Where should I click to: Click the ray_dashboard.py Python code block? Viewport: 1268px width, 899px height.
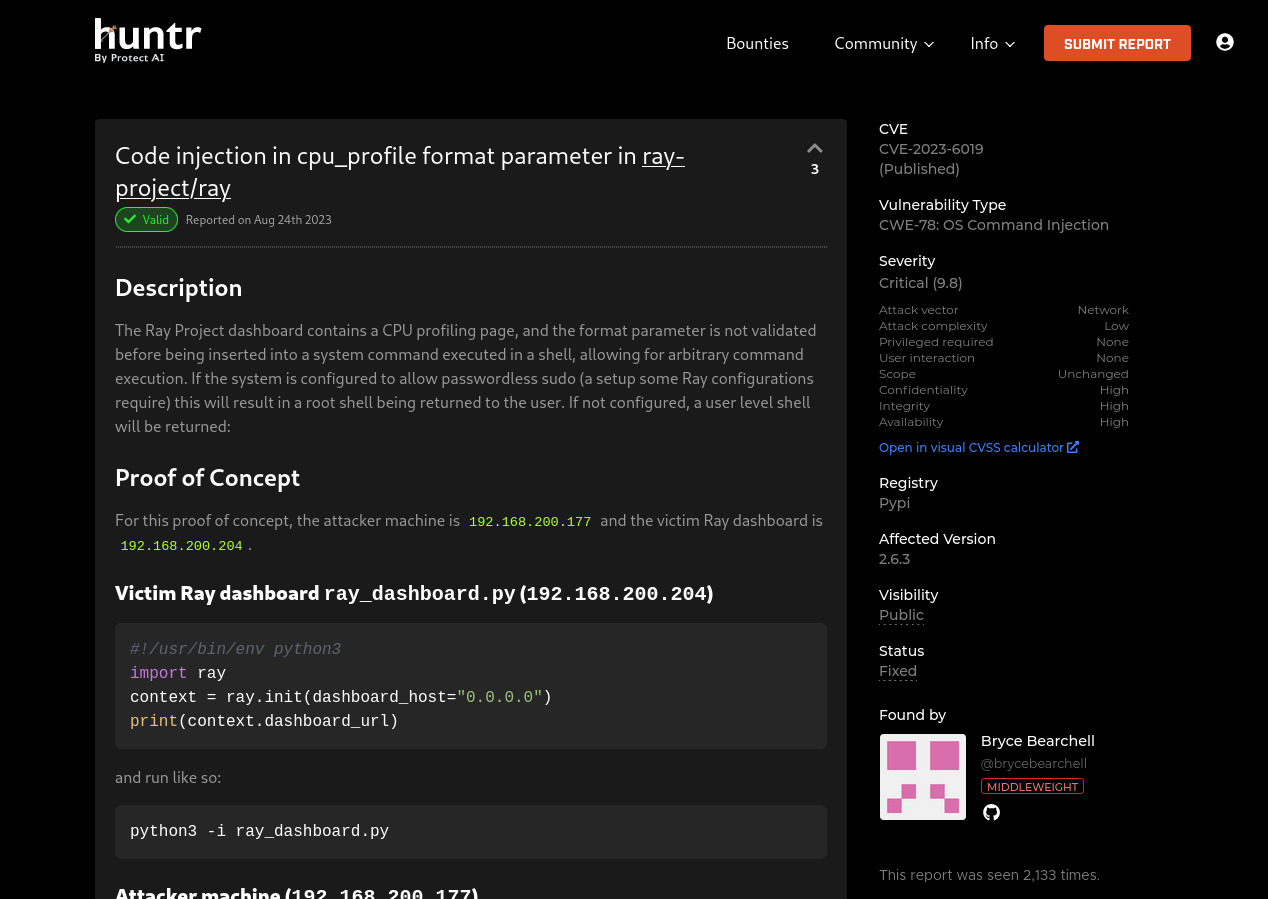471,686
